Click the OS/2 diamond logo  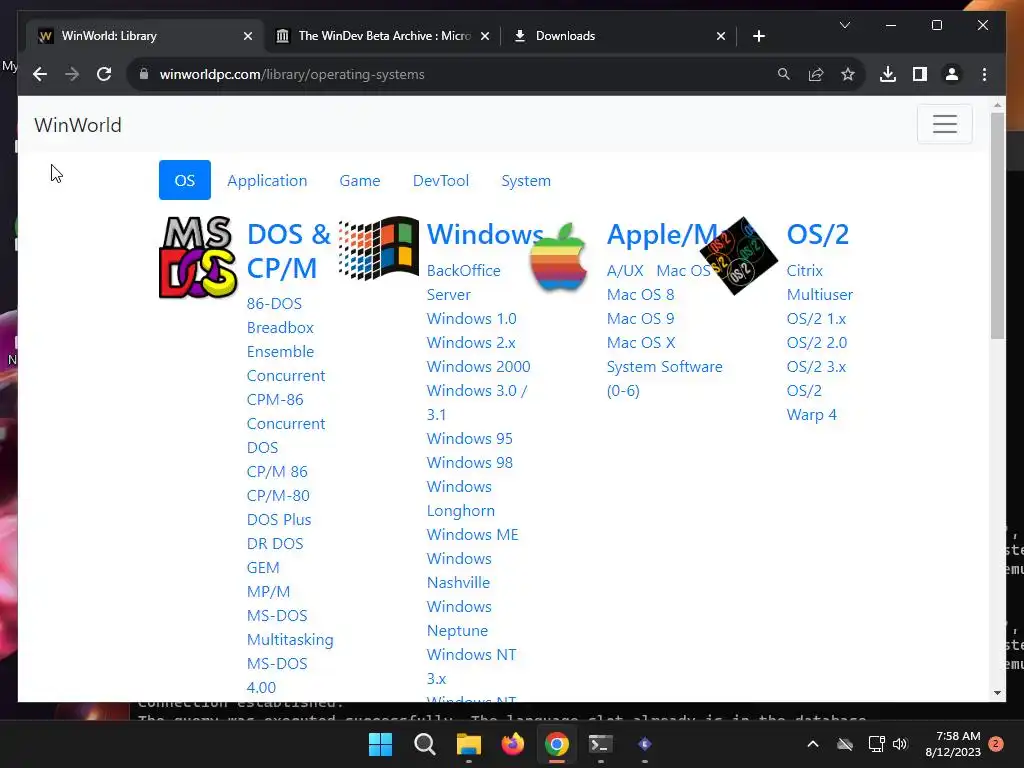click(739, 256)
